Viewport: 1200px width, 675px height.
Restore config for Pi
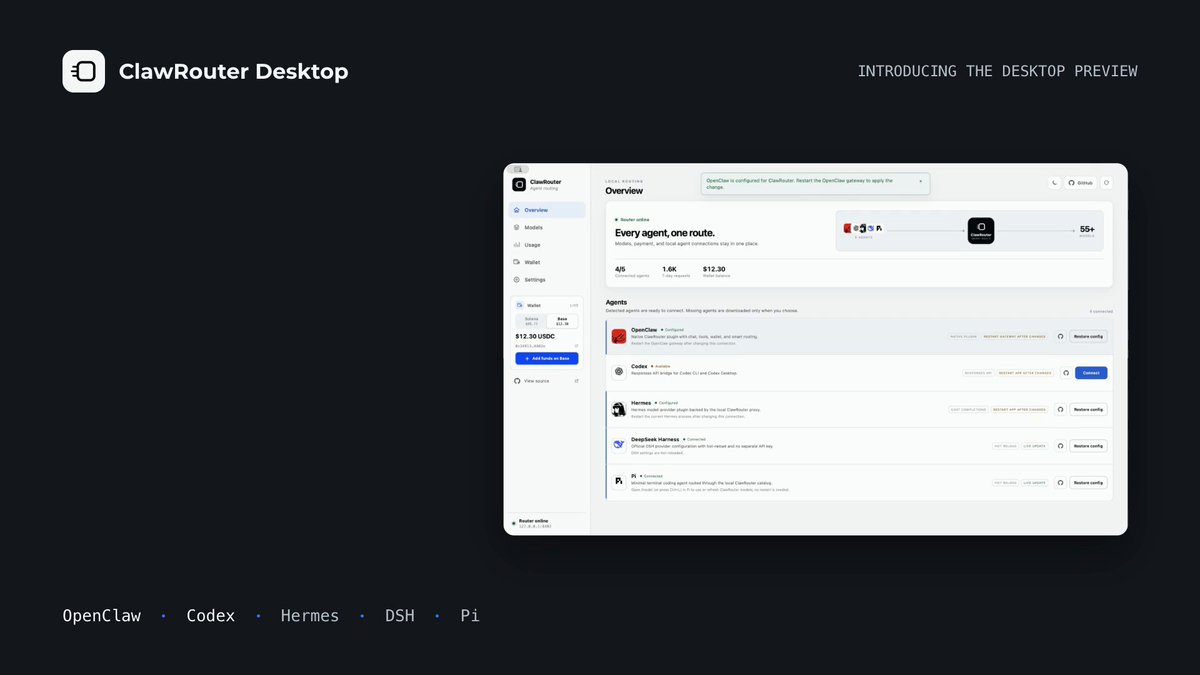1088,482
